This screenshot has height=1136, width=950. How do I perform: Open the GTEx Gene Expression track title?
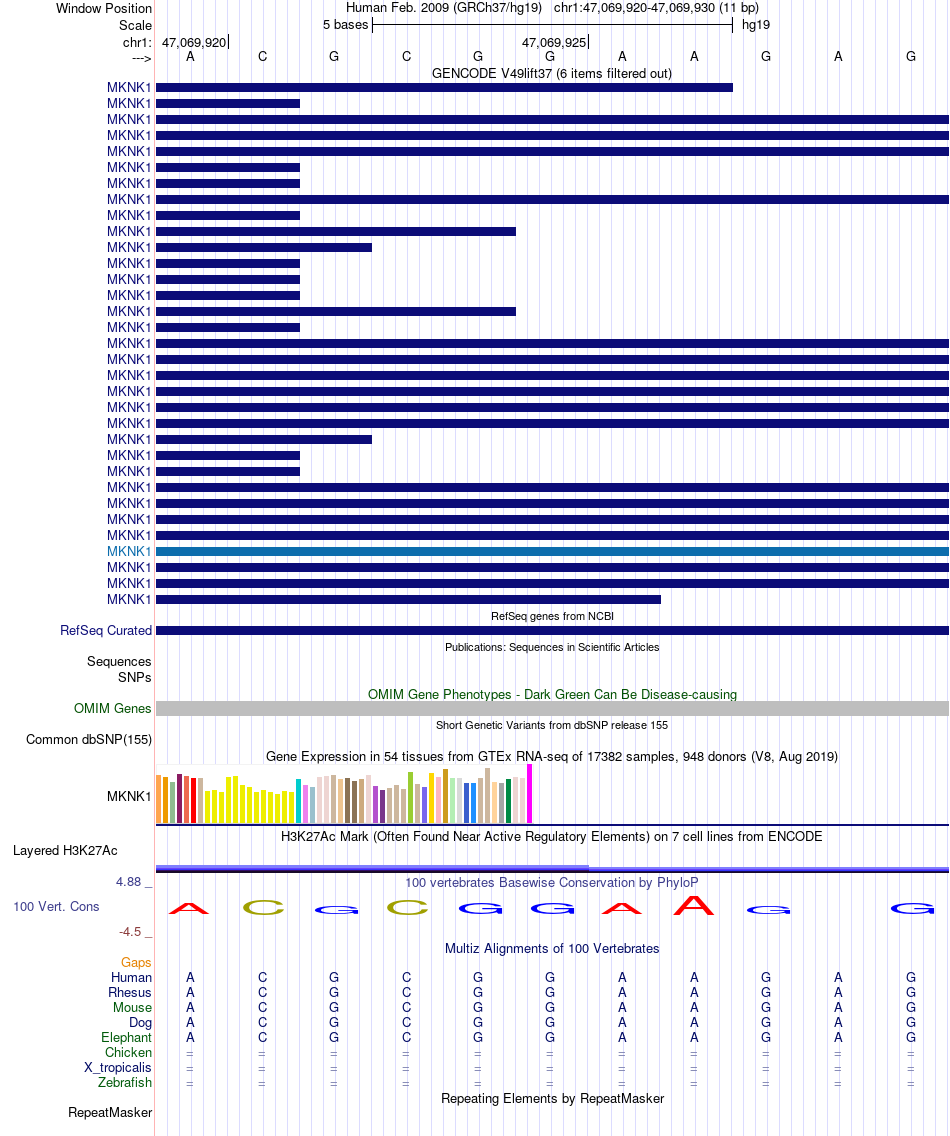[551, 756]
